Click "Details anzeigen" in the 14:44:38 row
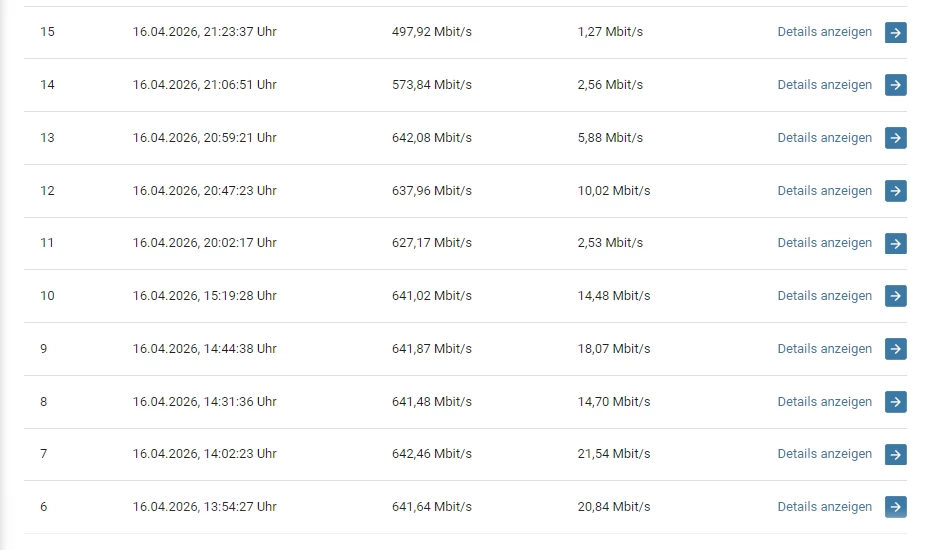 [824, 349]
